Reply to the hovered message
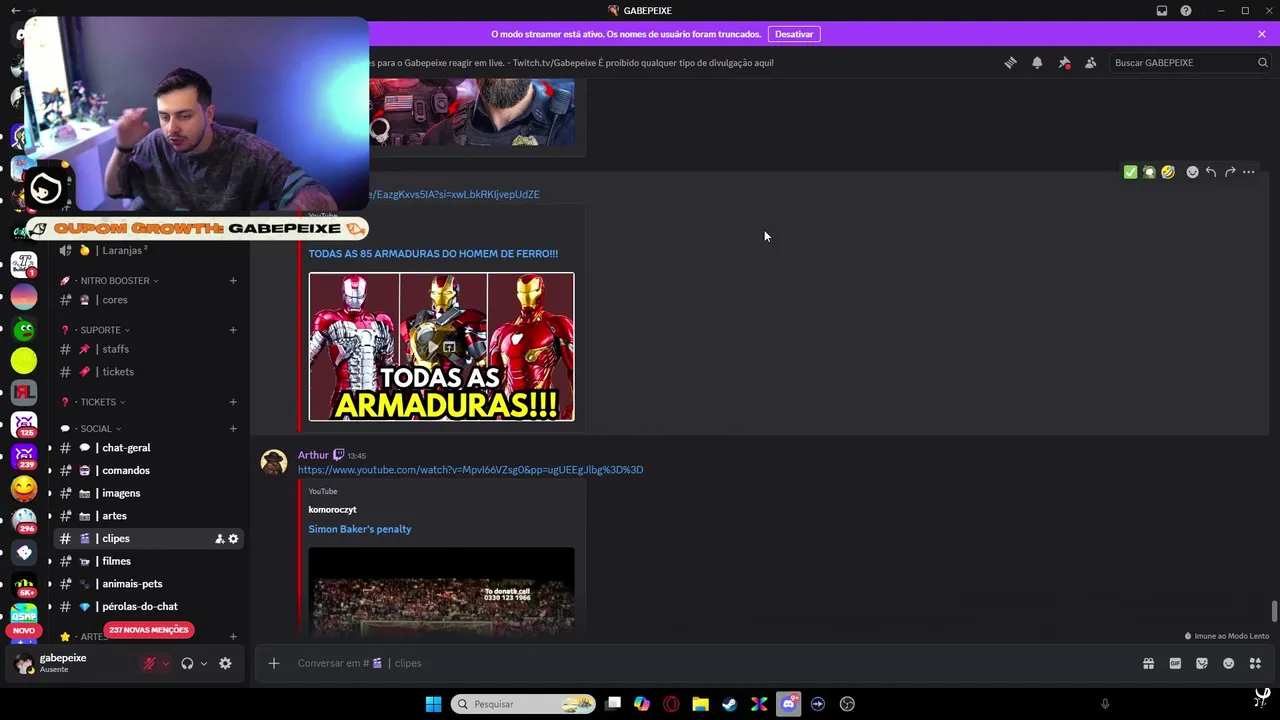The width and height of the screenshot is (1280, 720). [1211, 172]
